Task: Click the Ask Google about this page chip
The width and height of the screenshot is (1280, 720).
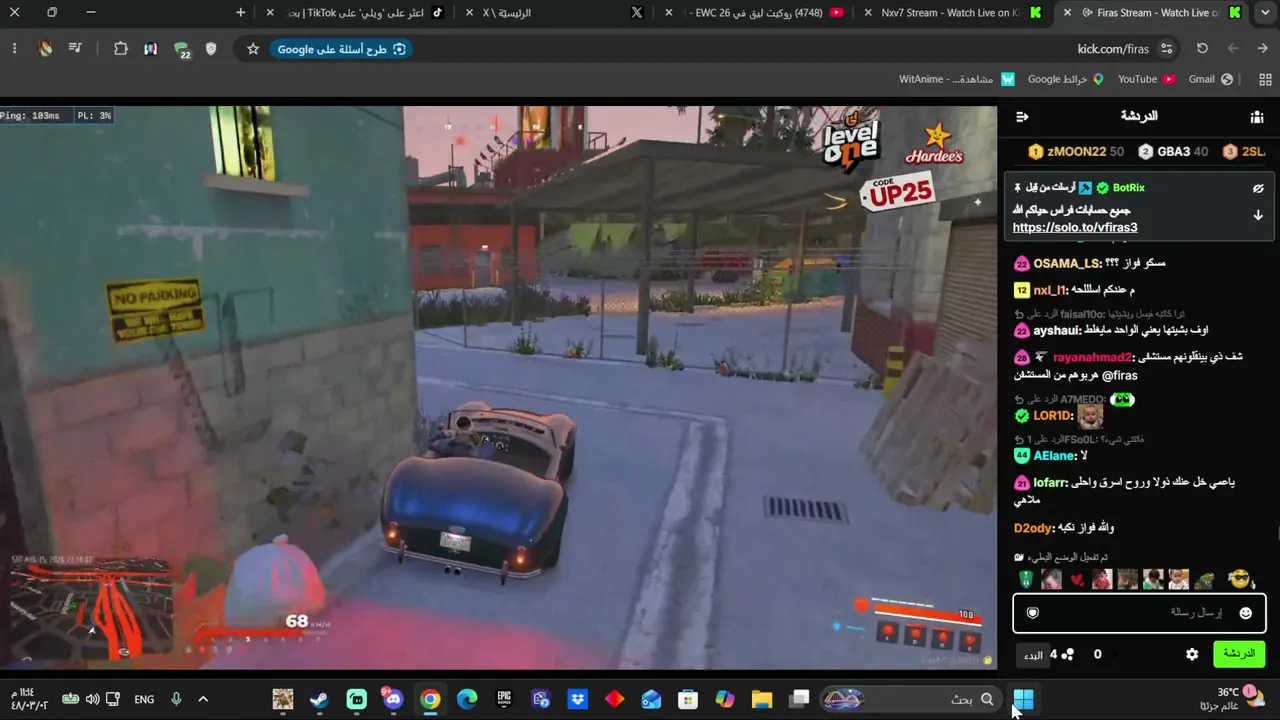Action: click(341, 49)
